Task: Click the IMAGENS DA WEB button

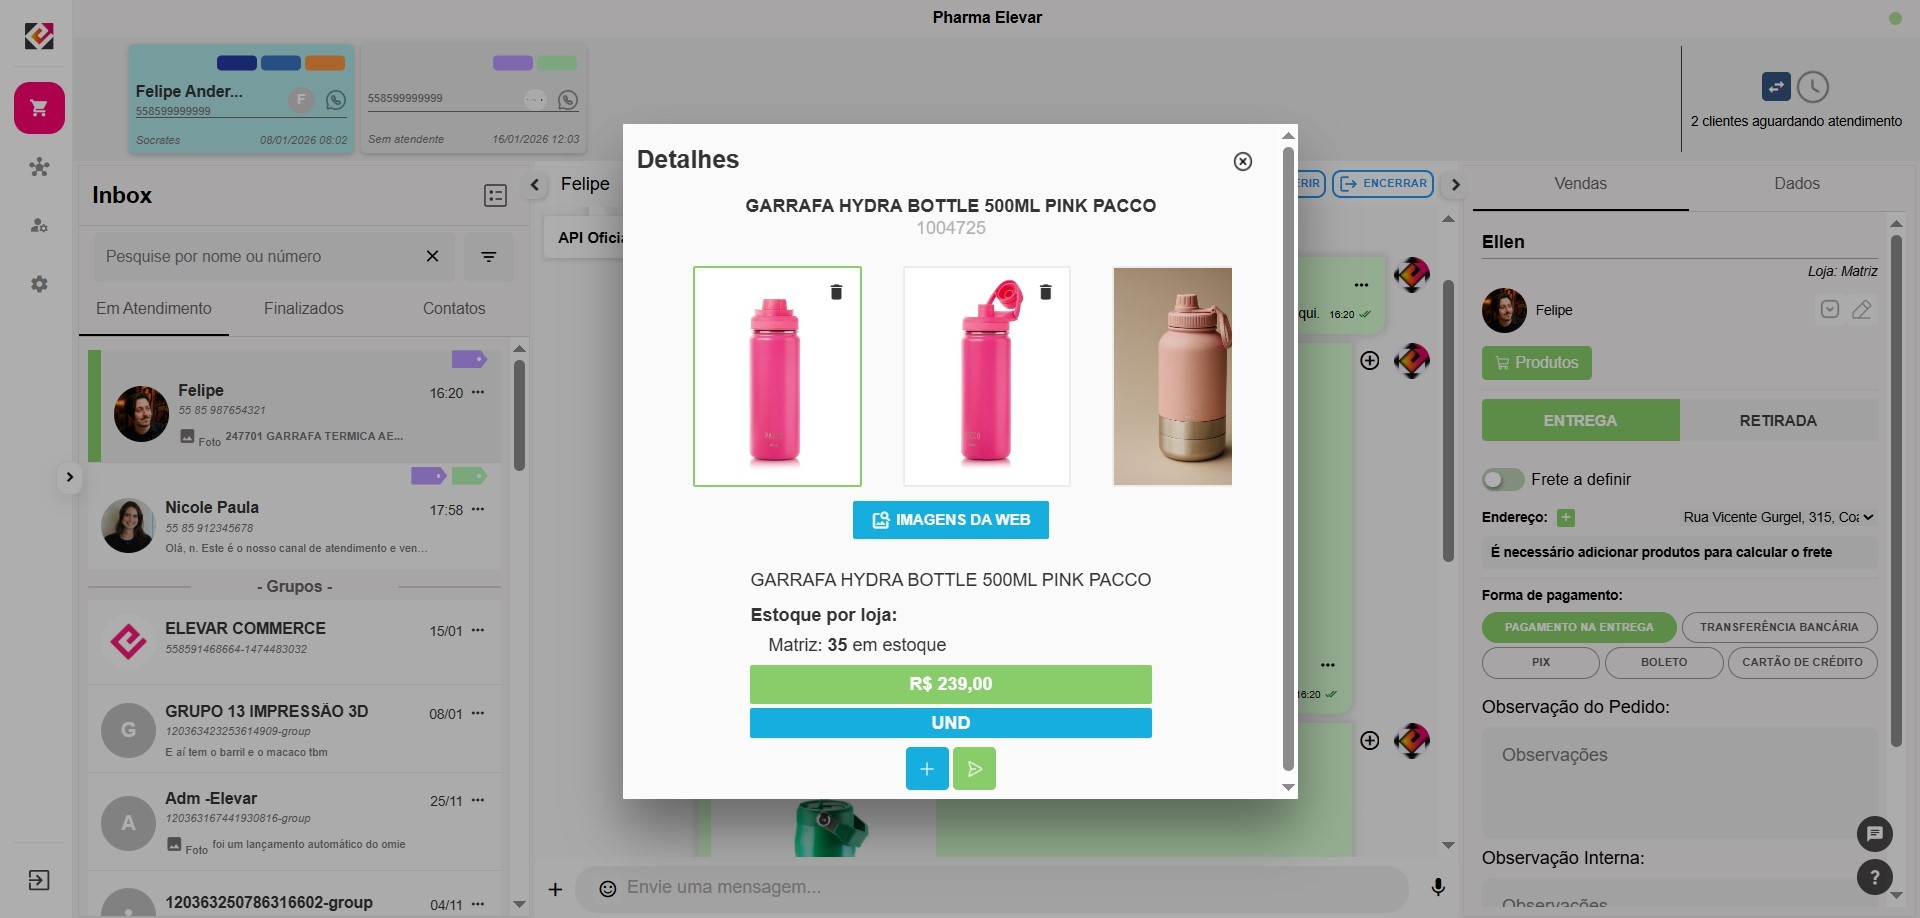Action: (951, 520)
